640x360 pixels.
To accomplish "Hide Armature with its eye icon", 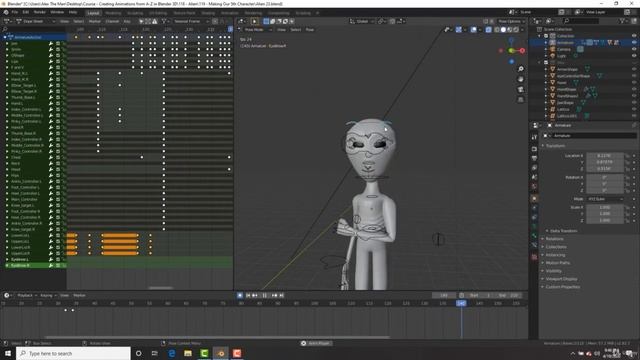I will tap(634, 42).
